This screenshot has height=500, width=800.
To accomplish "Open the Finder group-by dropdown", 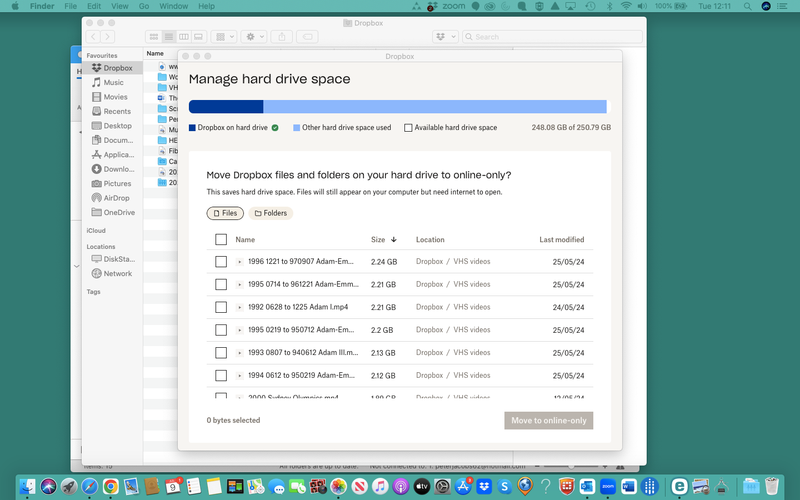I will 225,37.
